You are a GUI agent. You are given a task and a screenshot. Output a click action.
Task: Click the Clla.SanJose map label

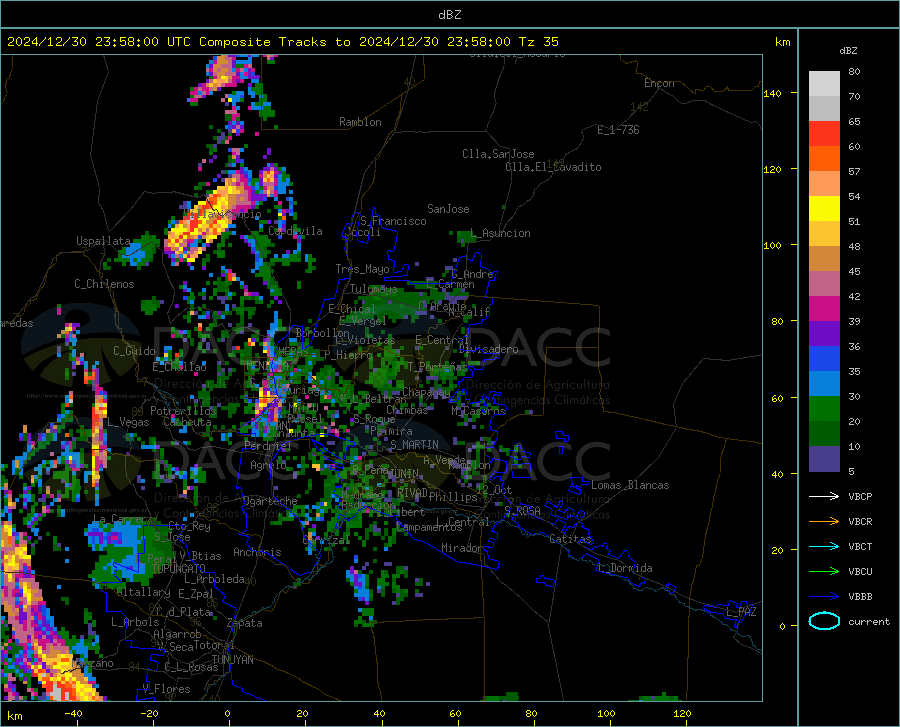[498, 154]
